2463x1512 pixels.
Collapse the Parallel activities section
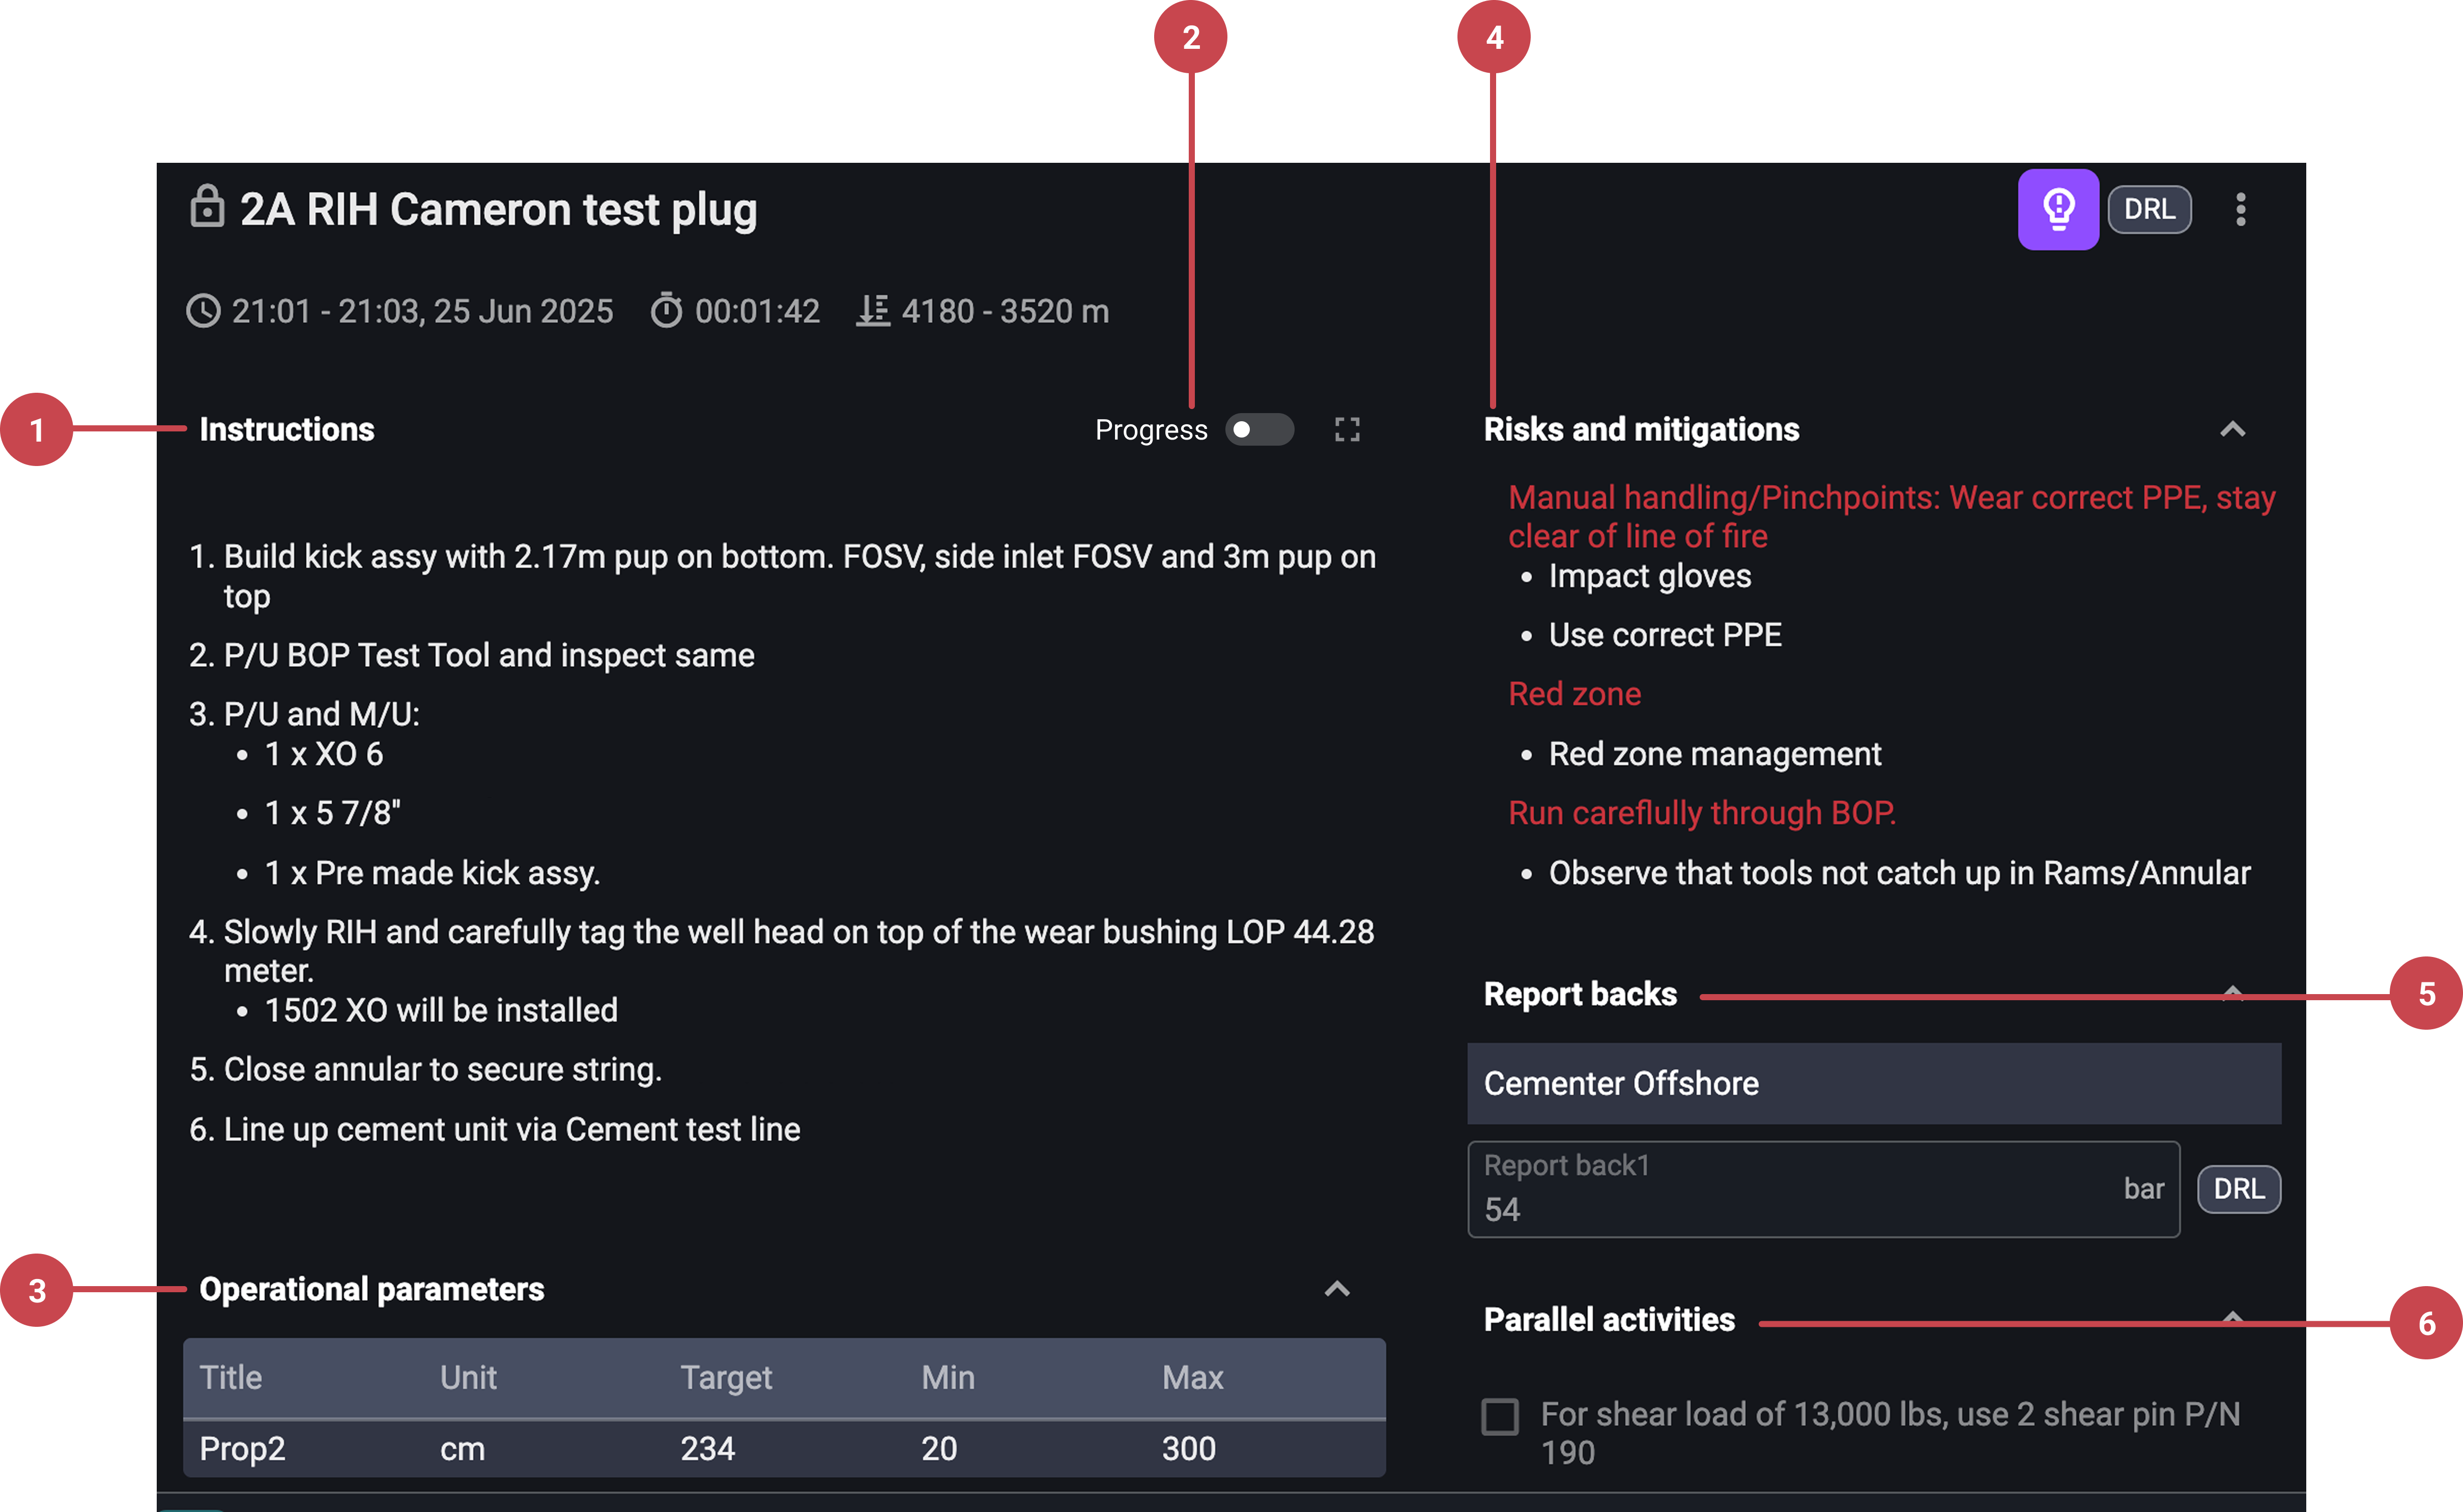pyautogui.click(x=2234, y=1318)
